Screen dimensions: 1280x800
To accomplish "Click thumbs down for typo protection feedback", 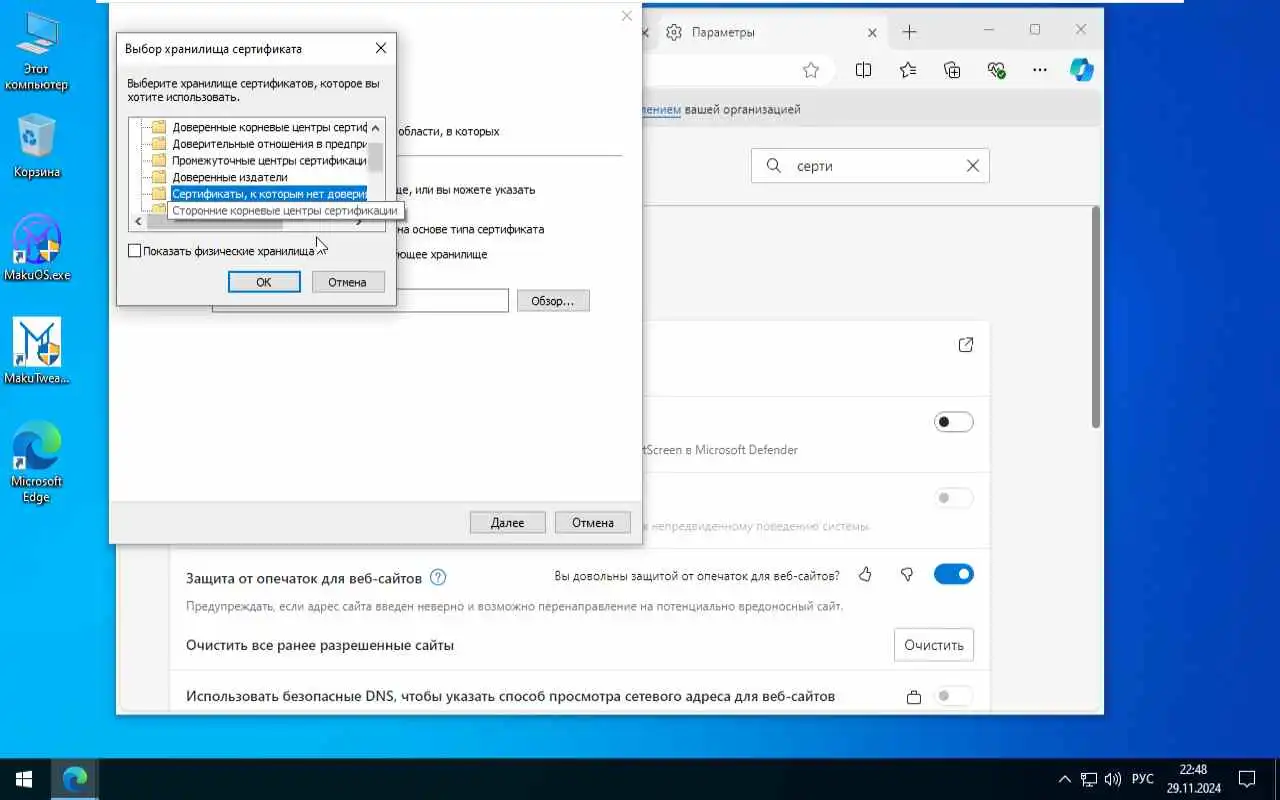I will 907,575.
